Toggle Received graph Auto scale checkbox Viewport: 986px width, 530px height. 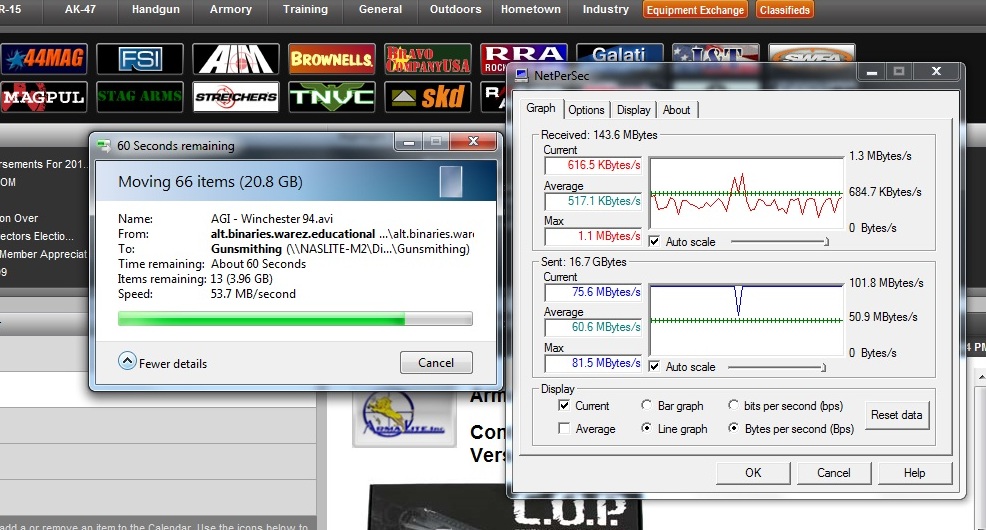tap(654, 241)
